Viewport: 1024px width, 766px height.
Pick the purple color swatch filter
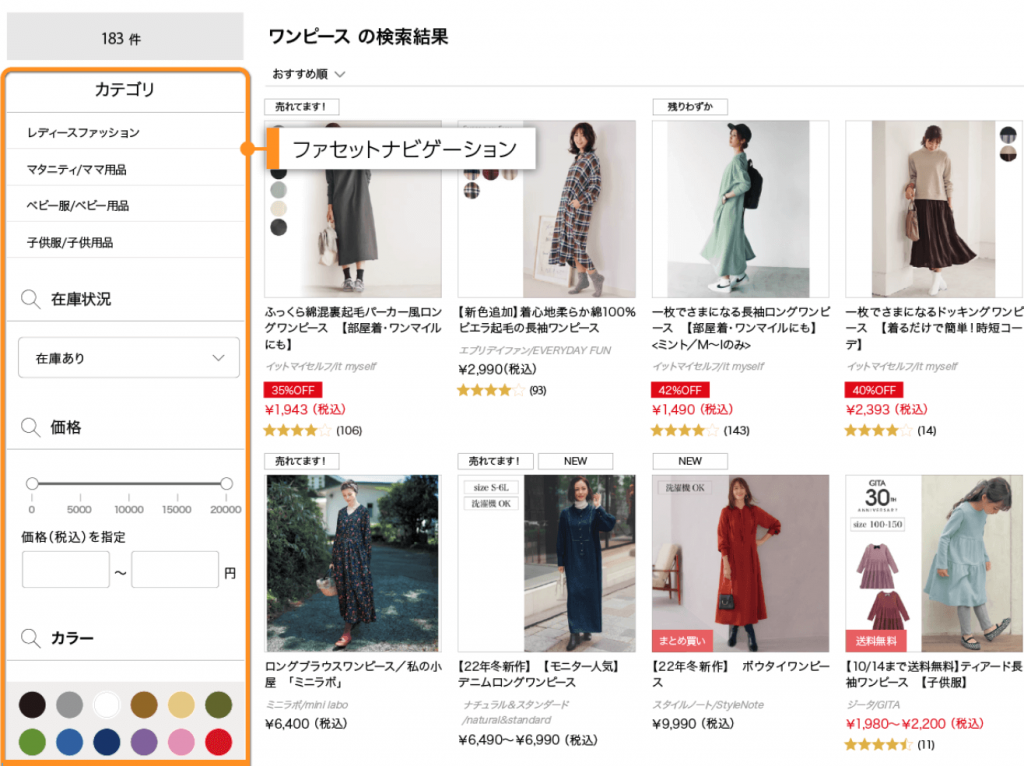144,742
